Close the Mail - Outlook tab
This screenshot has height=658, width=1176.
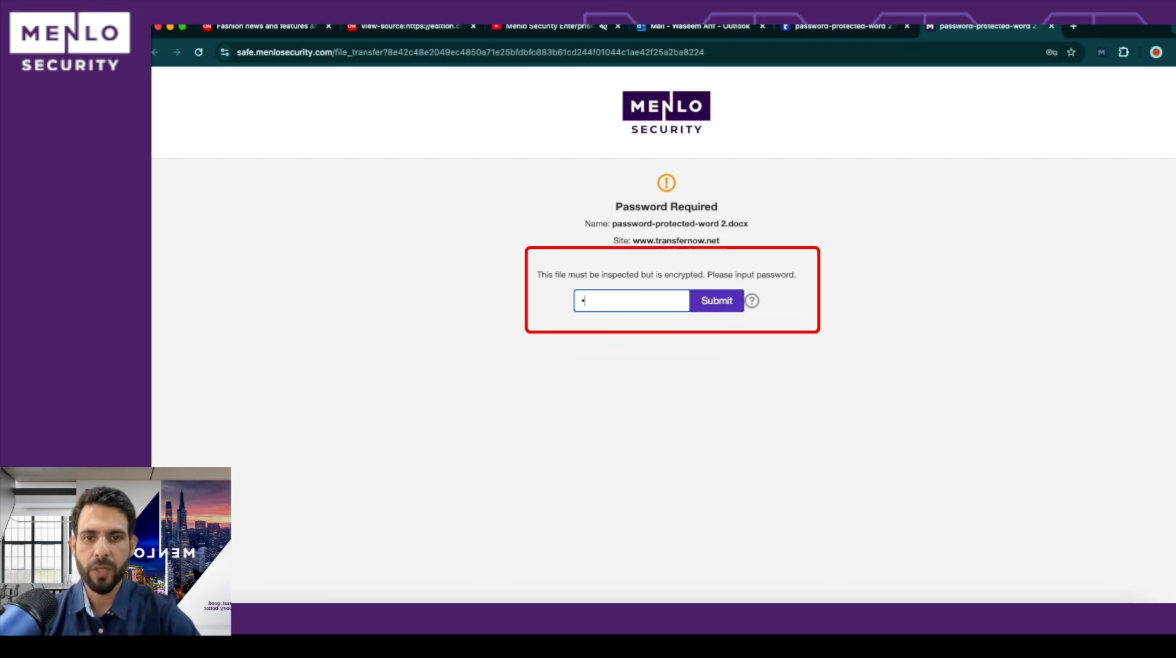(762, 26)
